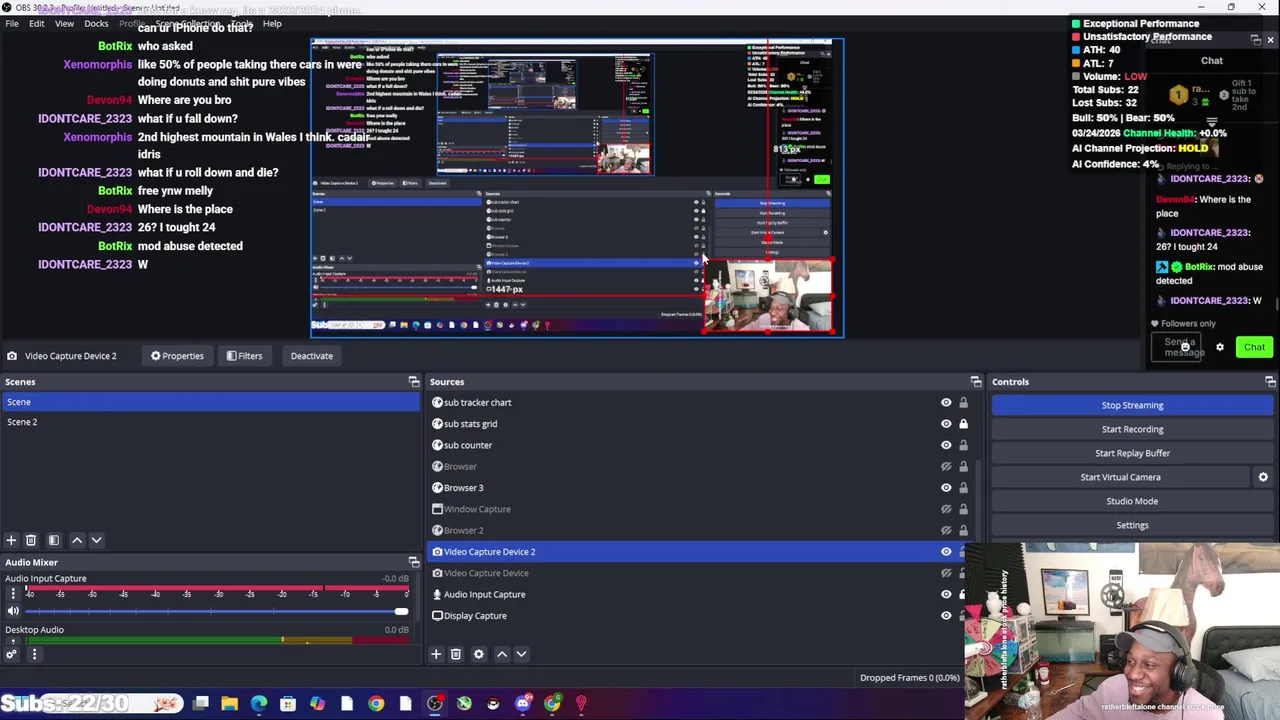Open Filters for selected source
This screenshot has width=1280, height=720.
click(244, 356)
